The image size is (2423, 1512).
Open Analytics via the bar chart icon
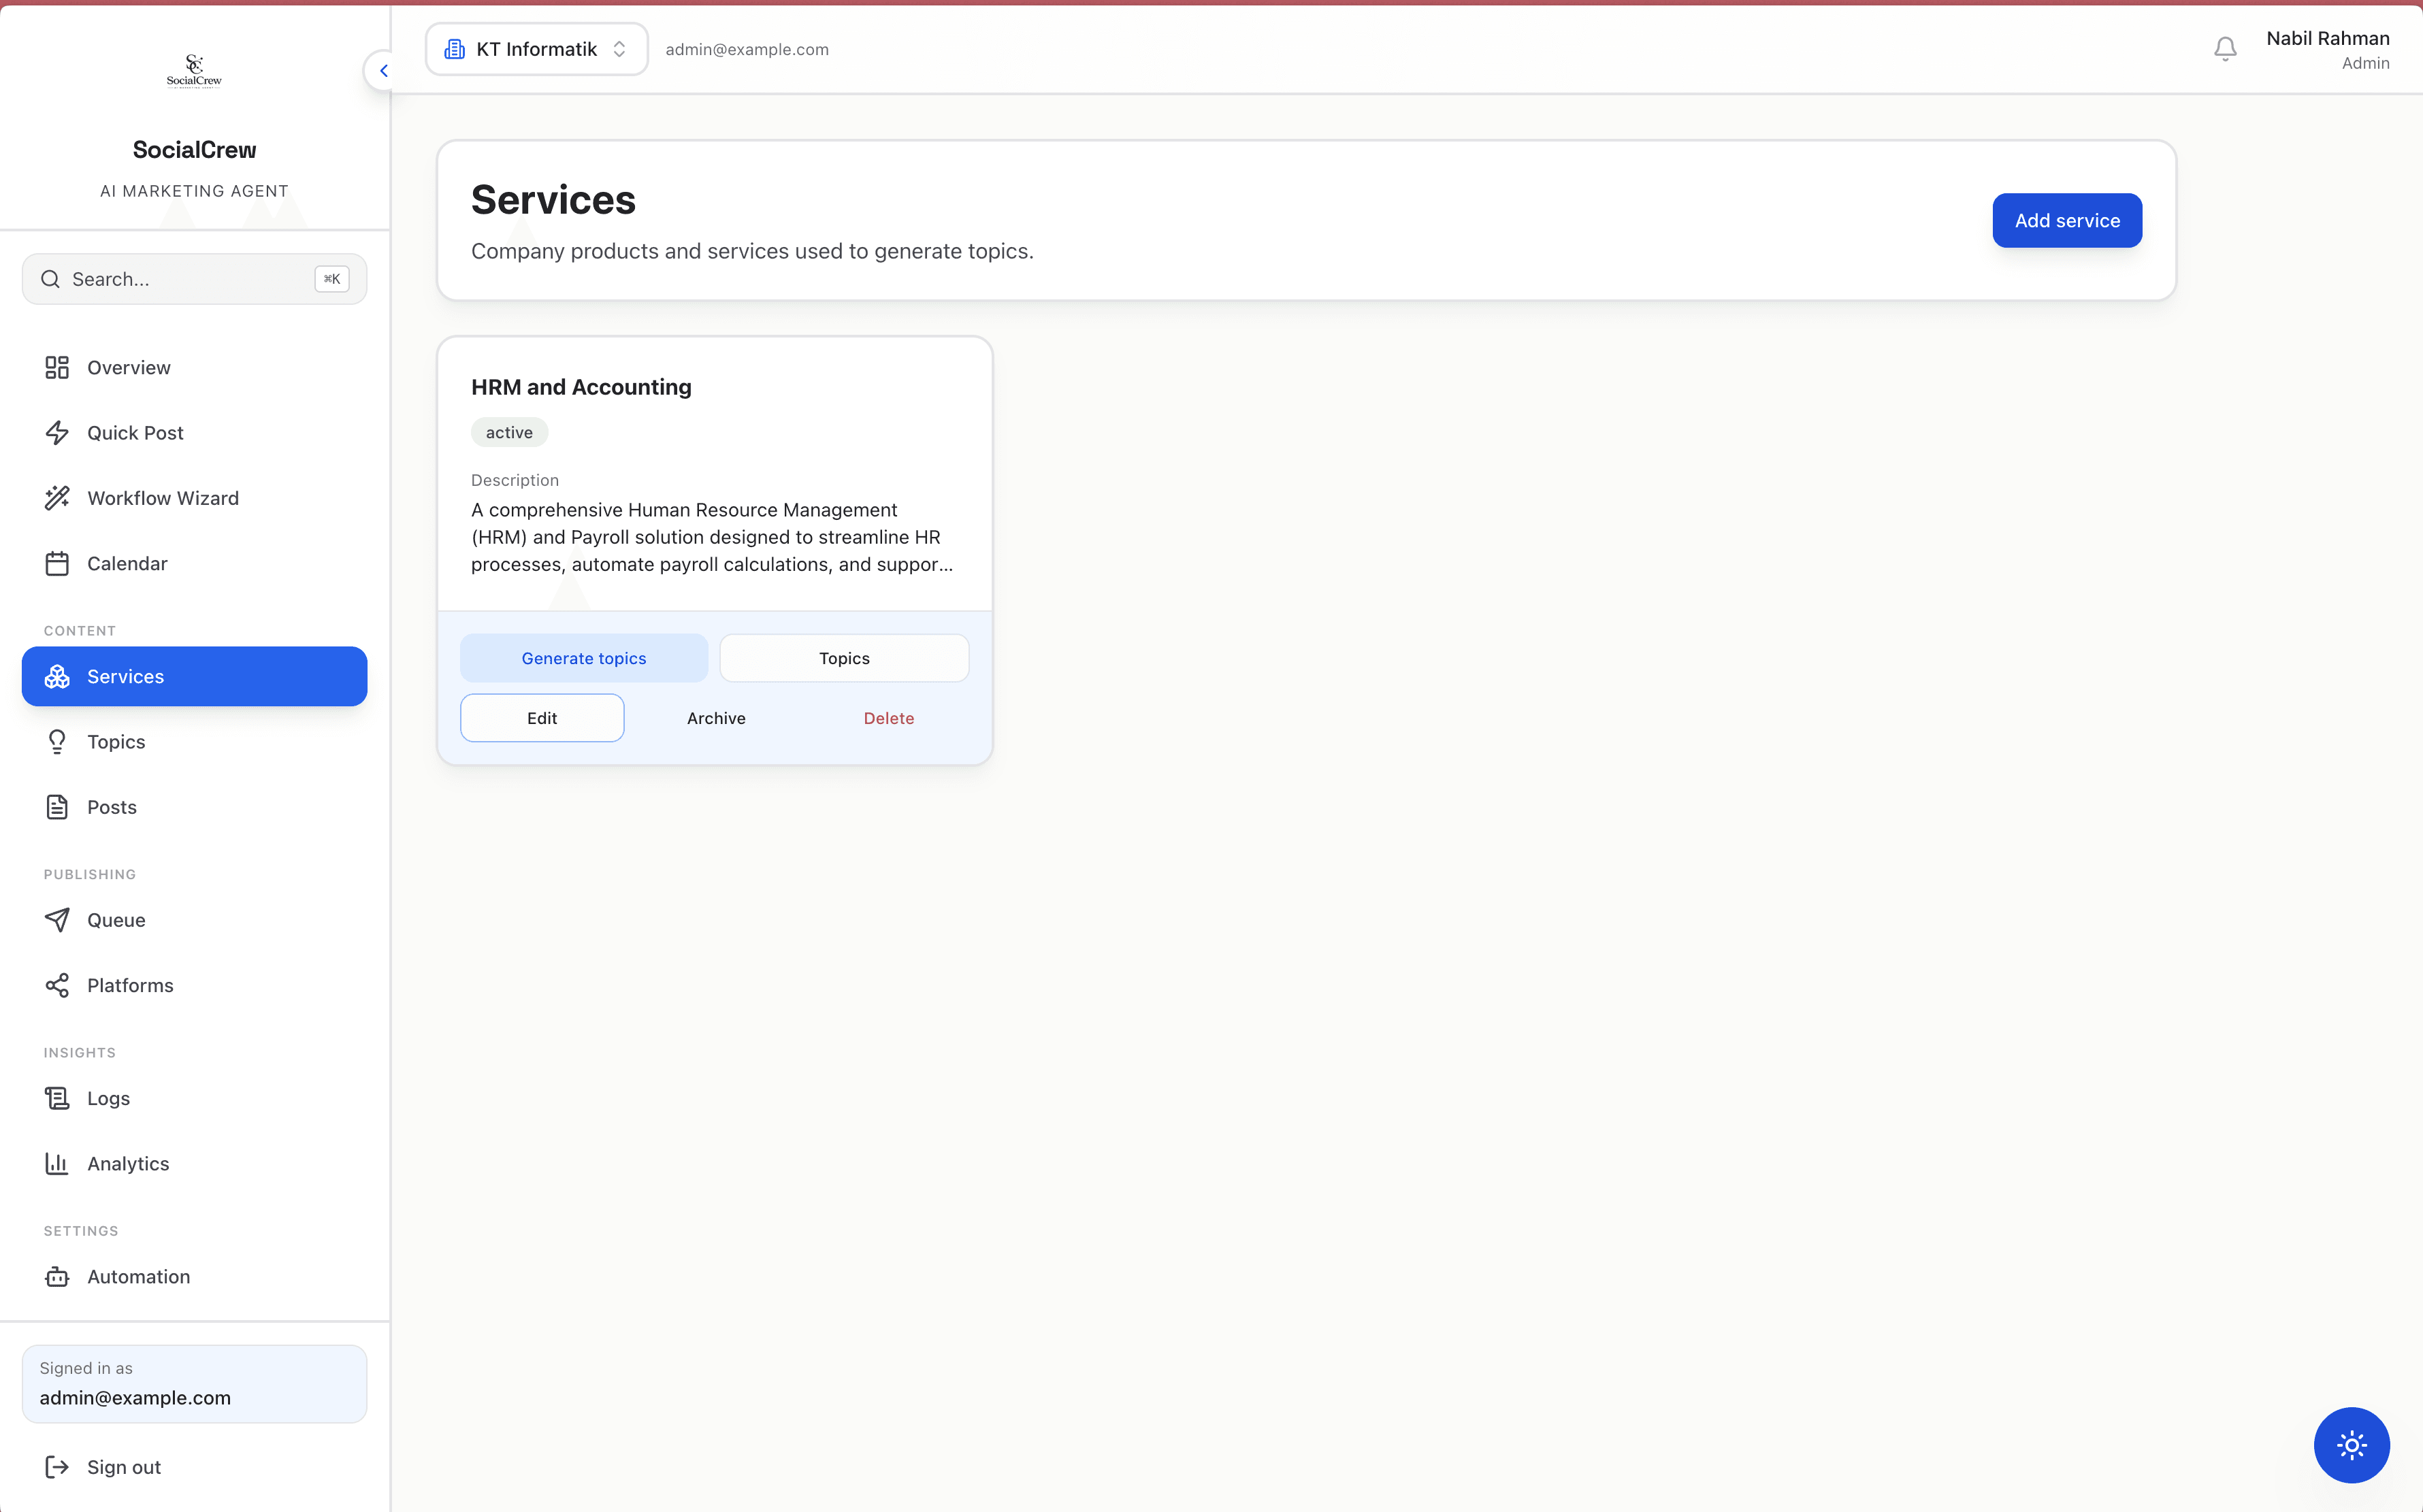pos(57,1163)
